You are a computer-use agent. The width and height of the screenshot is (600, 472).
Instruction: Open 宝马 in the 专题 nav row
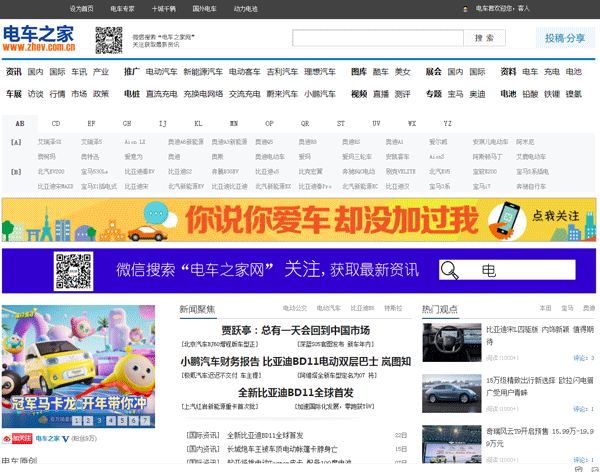tap(456, 94)
